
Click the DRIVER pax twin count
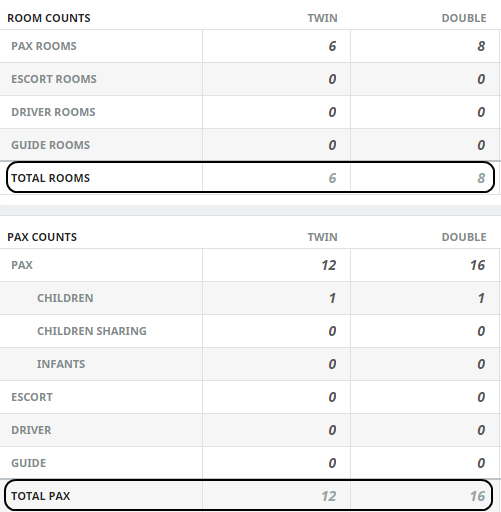tap(332, 430)
